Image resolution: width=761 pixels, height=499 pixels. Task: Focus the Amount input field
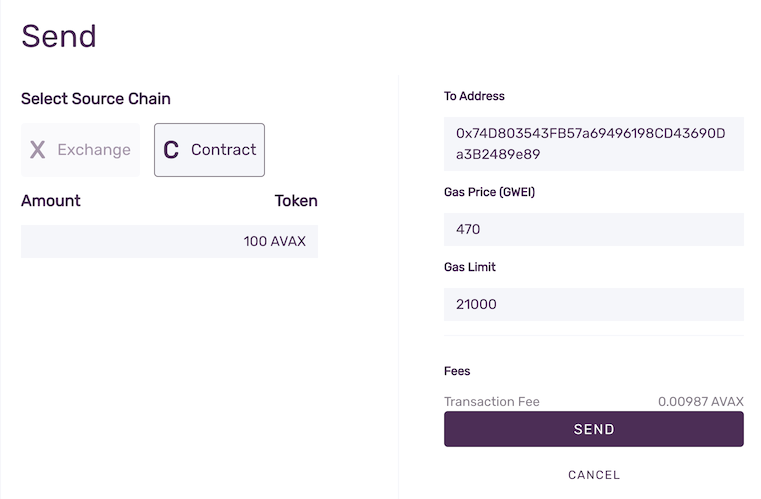click(130, 241)
